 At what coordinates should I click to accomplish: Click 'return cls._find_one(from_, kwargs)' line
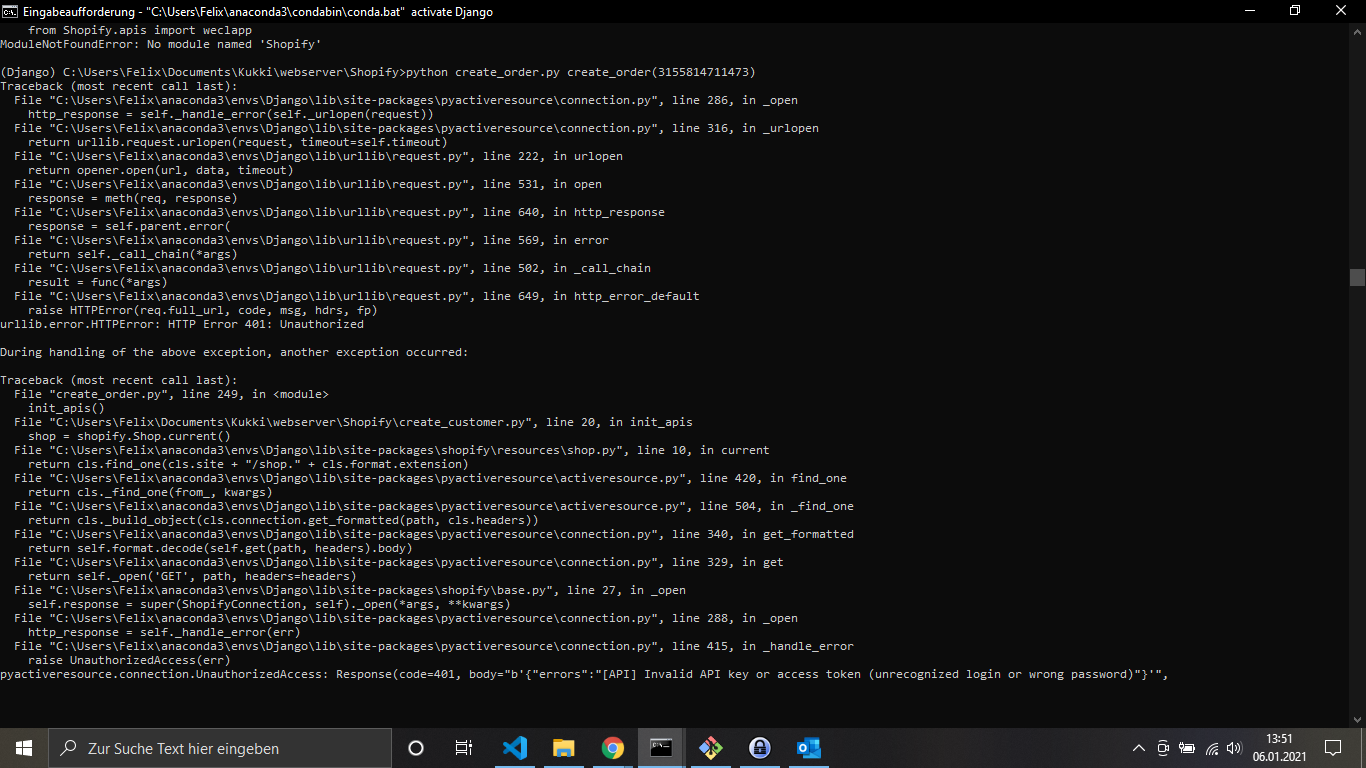150,492
